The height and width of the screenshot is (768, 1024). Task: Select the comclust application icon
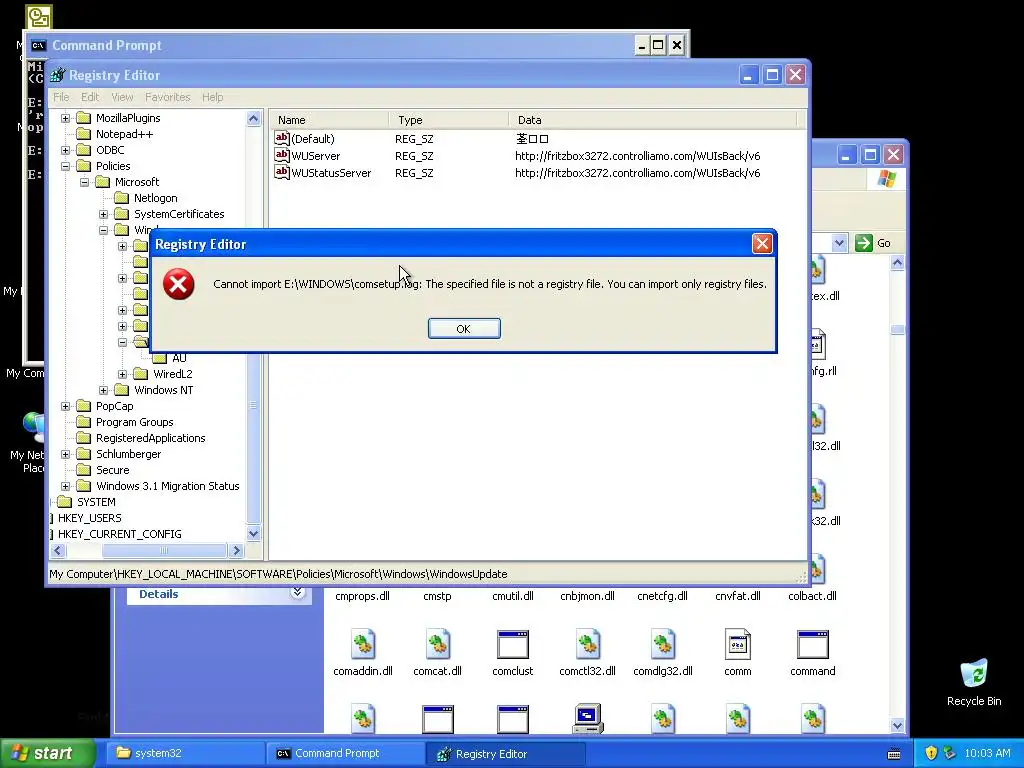(513, 644)
